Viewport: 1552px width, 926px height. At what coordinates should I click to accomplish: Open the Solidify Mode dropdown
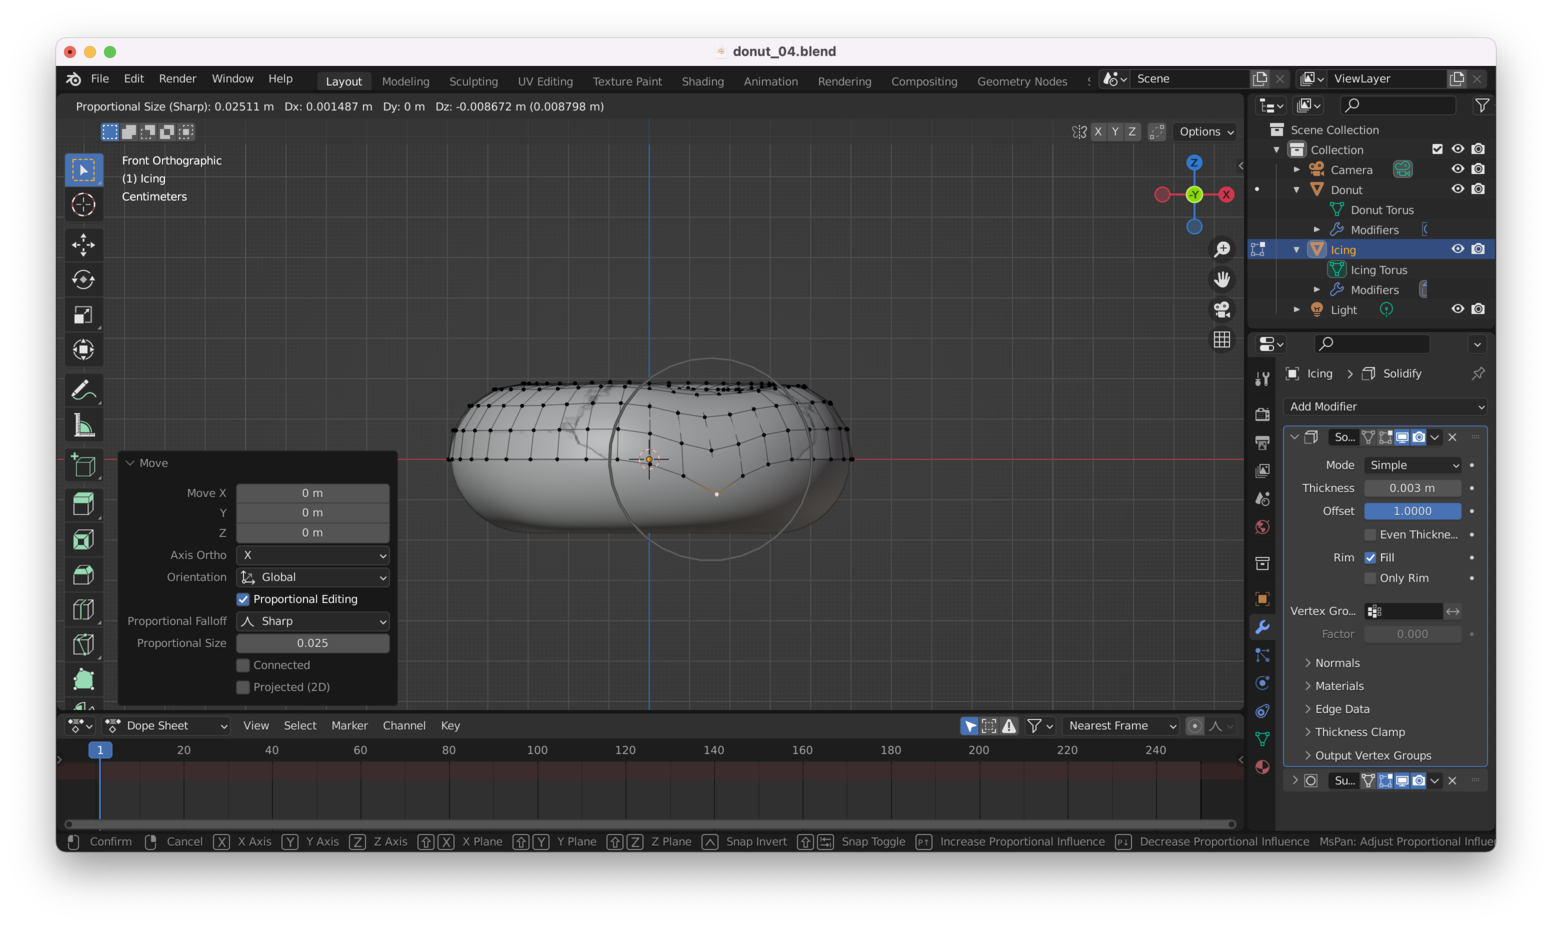[x=1412, y=465]
